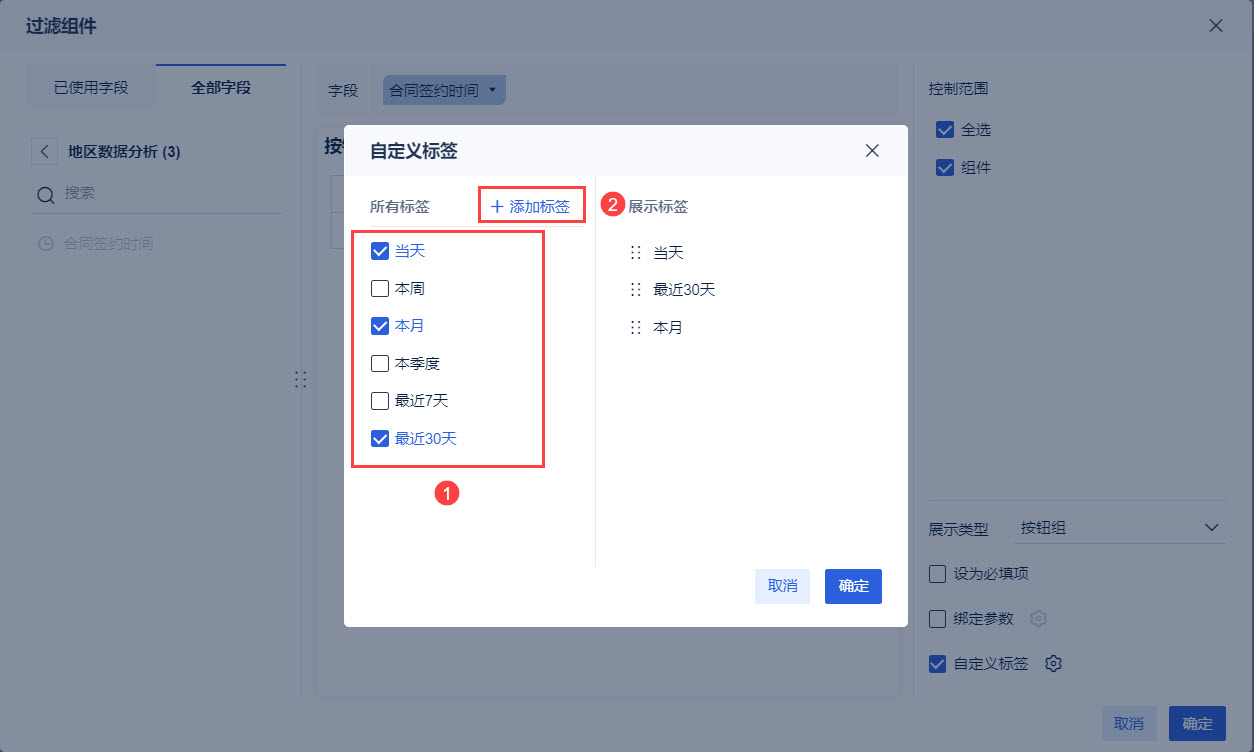The width and height of the screenshot is (1254, 752).
Task: Toggle the 全选 checkbox in 控制范围
Action: click(945, 130)
